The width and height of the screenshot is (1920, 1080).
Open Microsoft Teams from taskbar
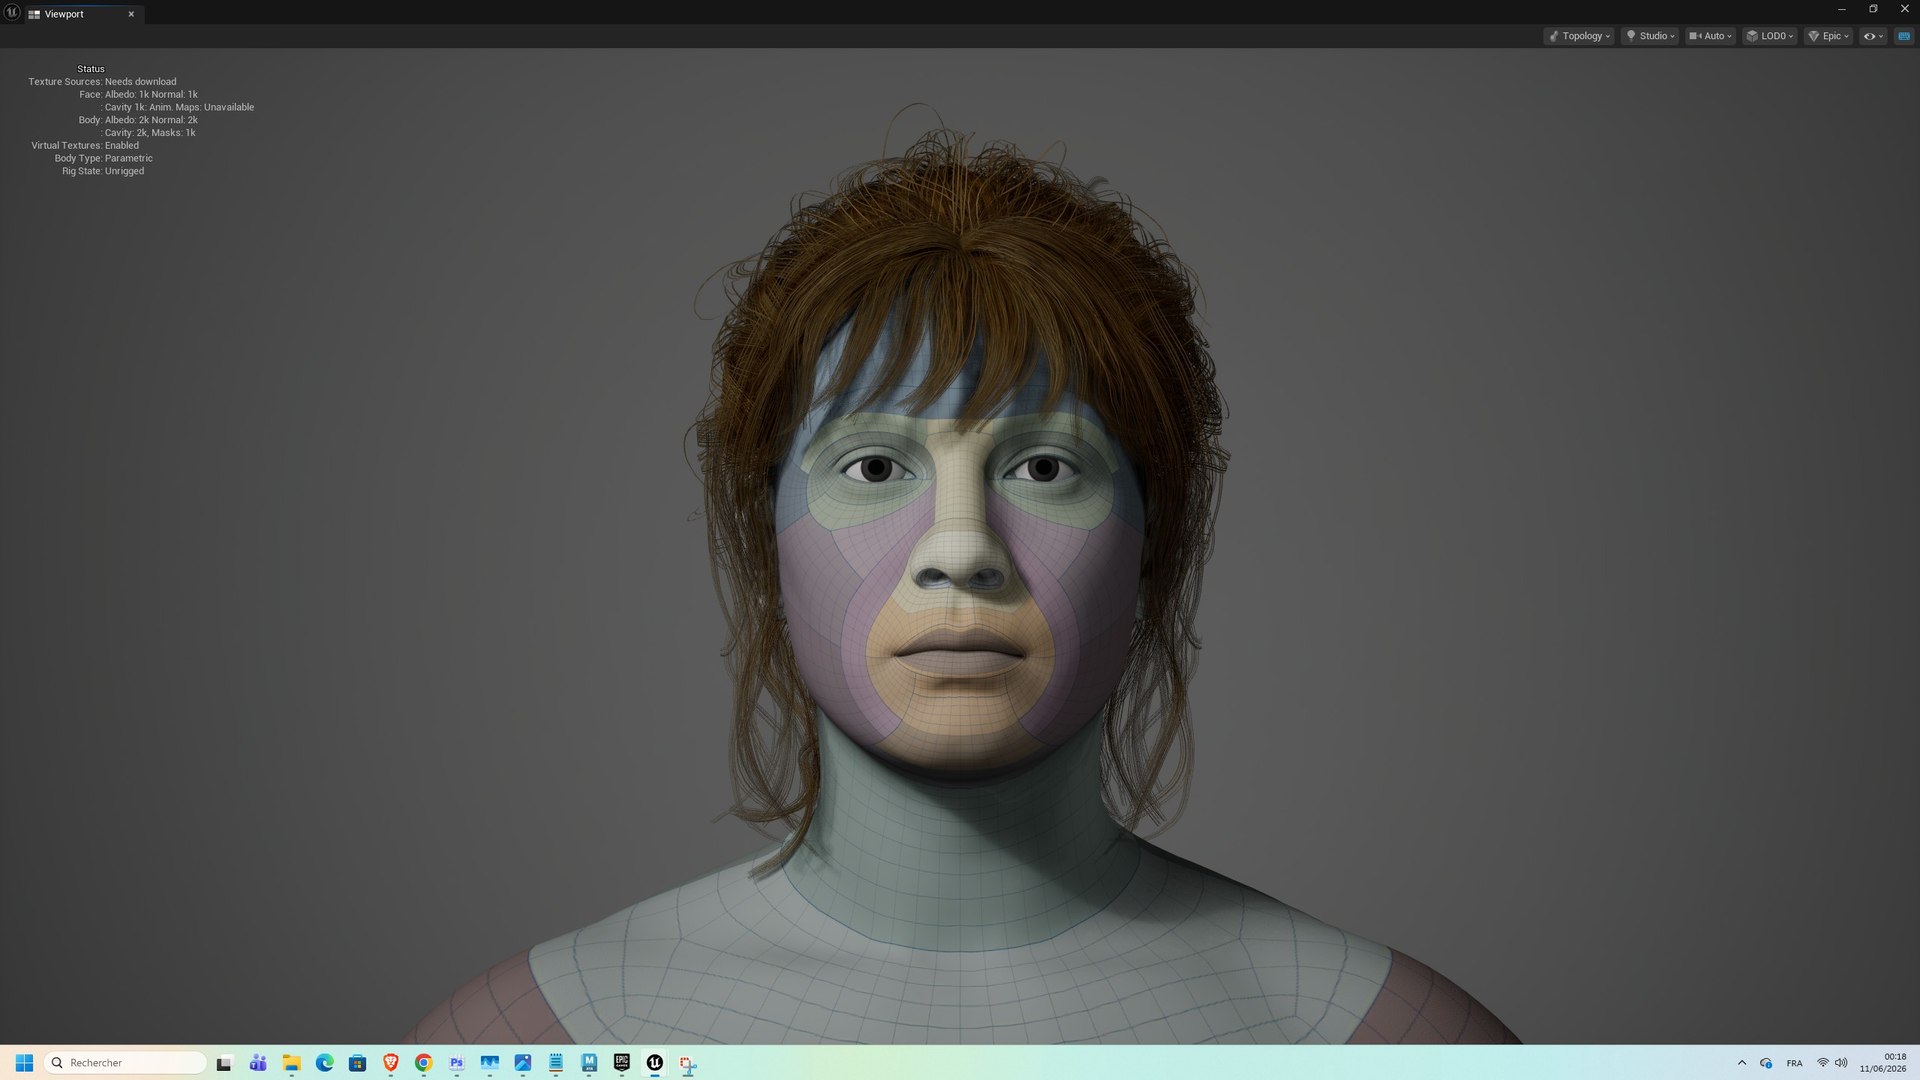258,1063
